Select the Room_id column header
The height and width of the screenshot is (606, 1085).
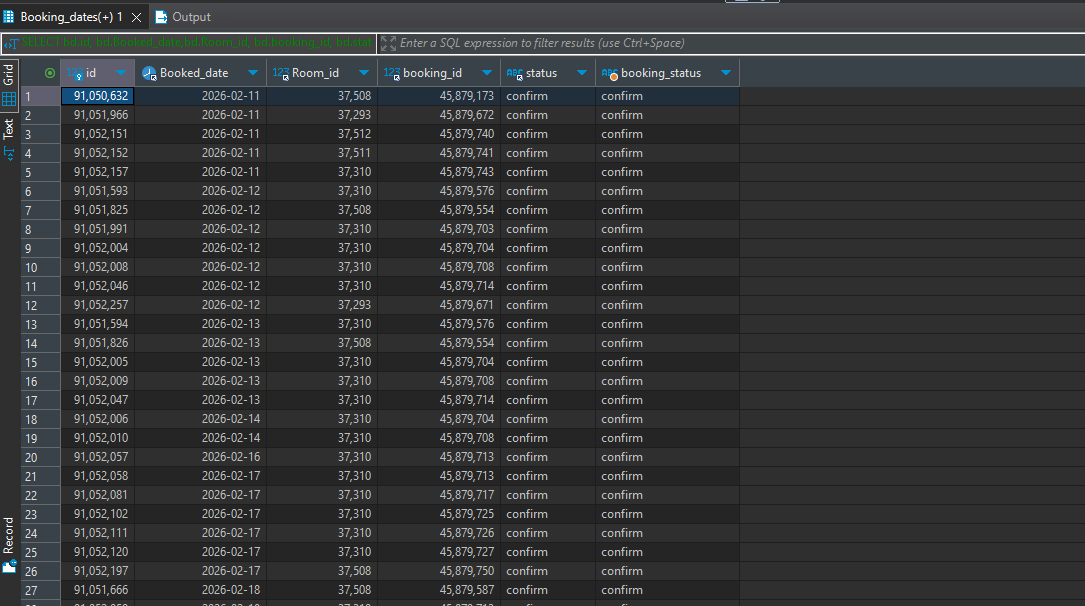pyautogui.click(x=322, y=73)
